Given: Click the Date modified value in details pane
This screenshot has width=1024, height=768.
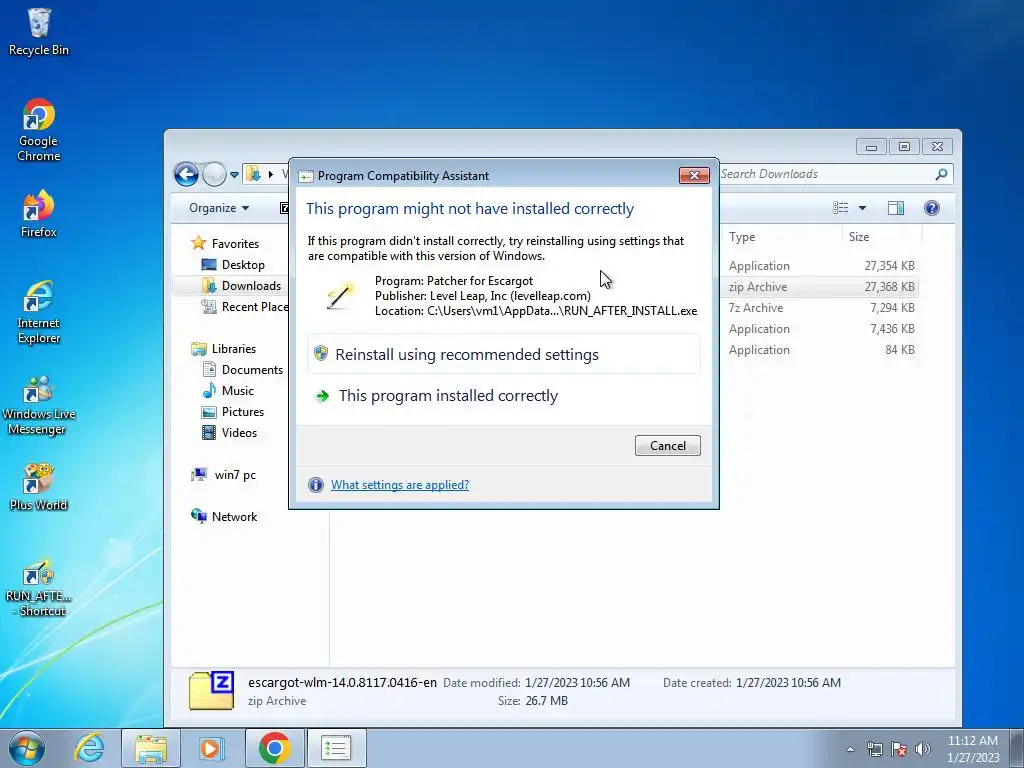Looking at the screenshot, I should coord(577,682).
